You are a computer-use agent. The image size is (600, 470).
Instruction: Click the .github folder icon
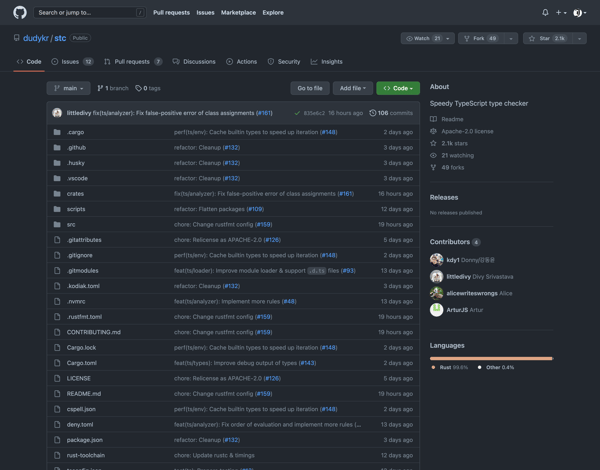click(57, 147)
